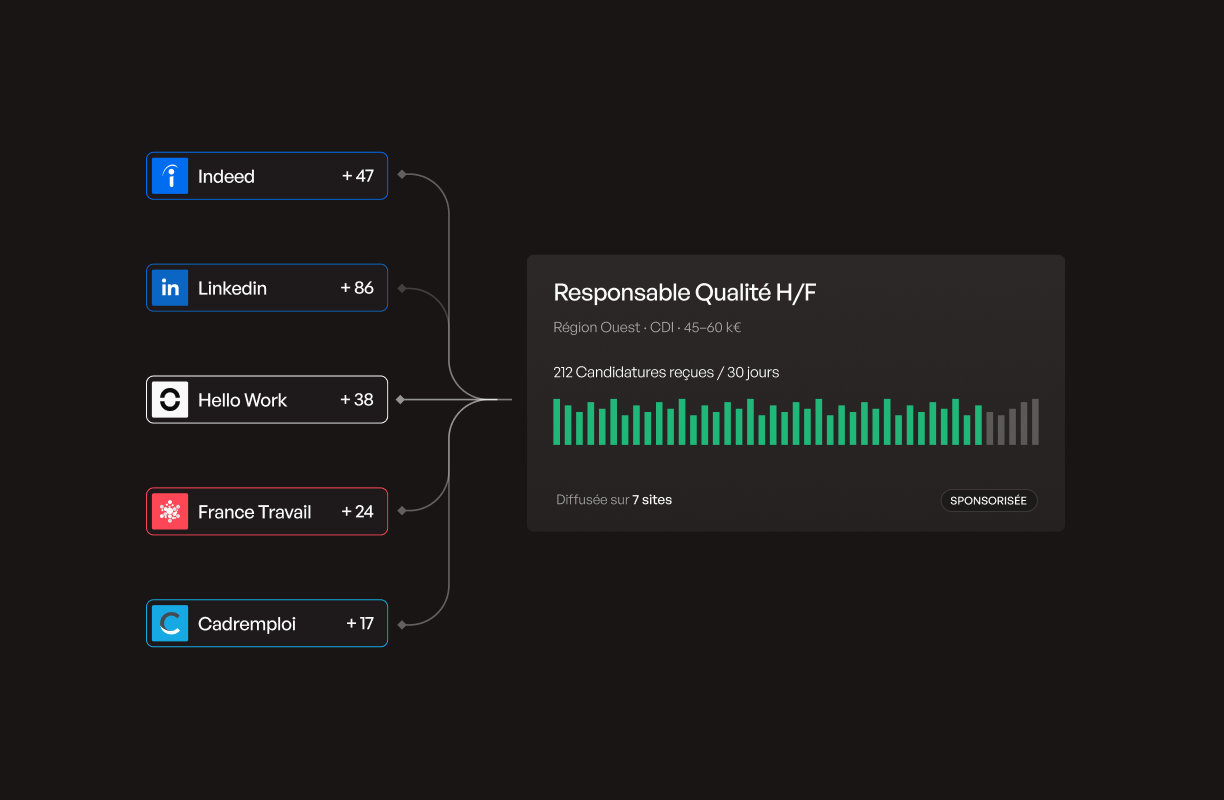
Task: Select the Linkedin source label
Action: coord(232,288)
